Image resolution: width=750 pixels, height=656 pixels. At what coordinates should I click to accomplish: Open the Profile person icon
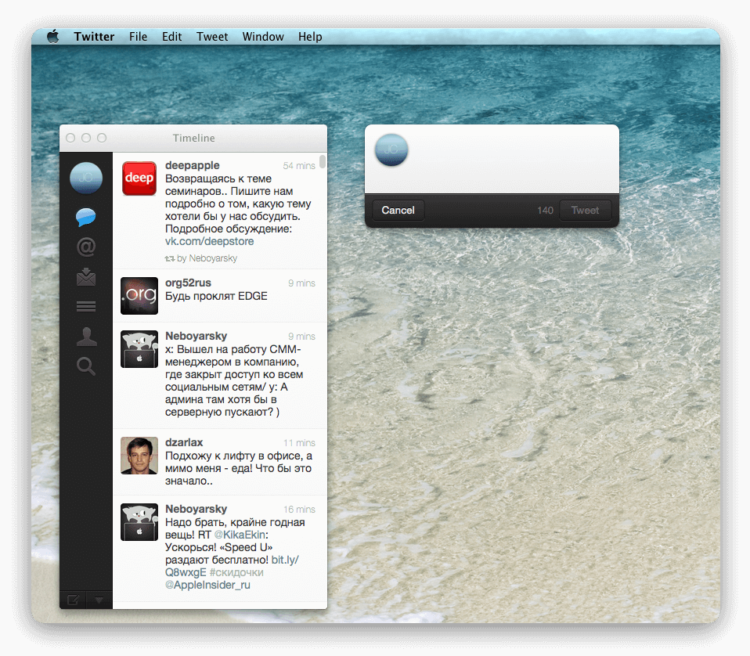tap(87, 336)
